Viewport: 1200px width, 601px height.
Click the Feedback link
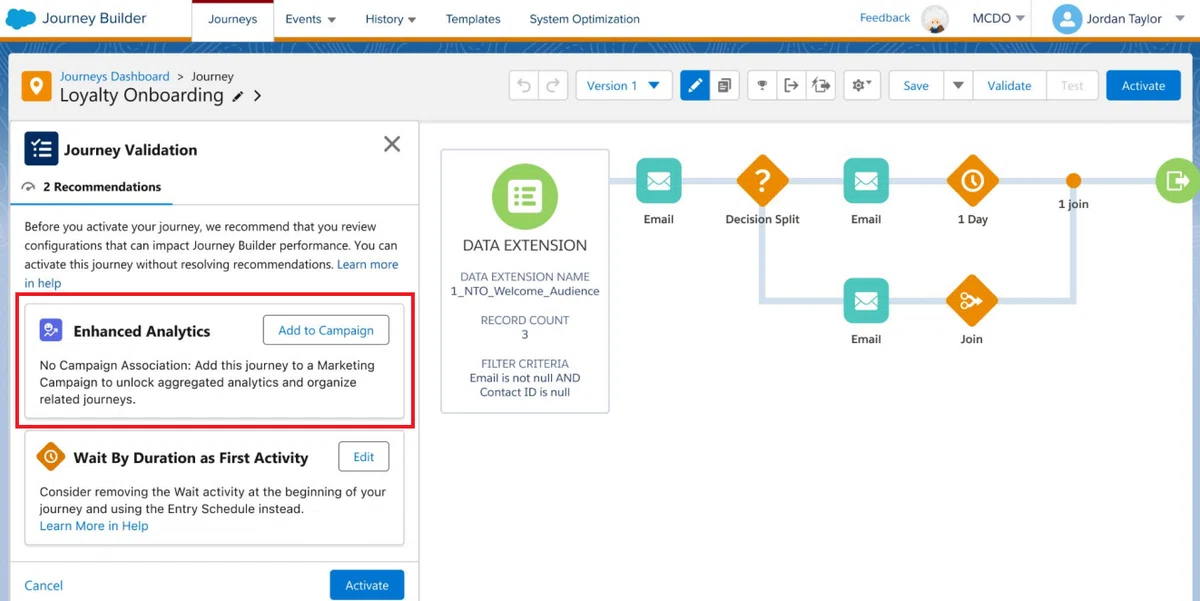click(x=885, y=18)
